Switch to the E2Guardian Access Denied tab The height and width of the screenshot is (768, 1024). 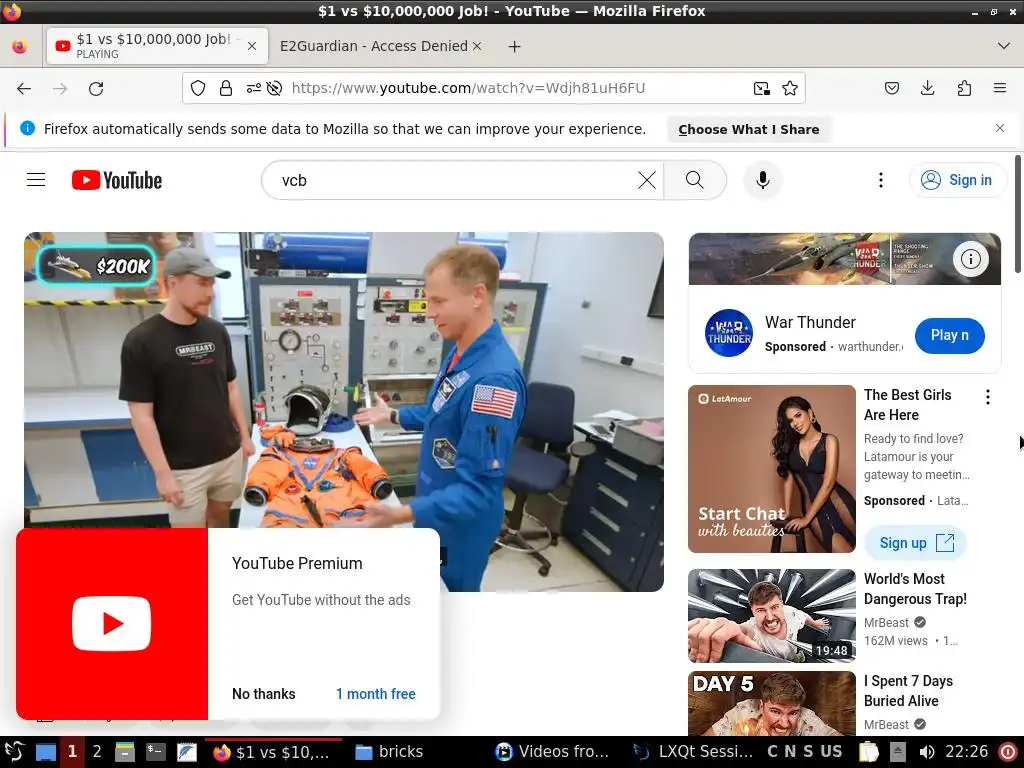pos(374,46)
